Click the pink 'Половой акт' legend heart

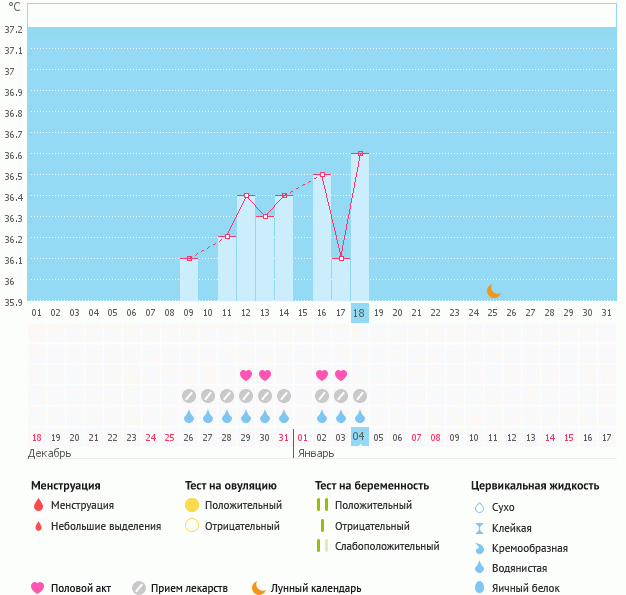38,588
